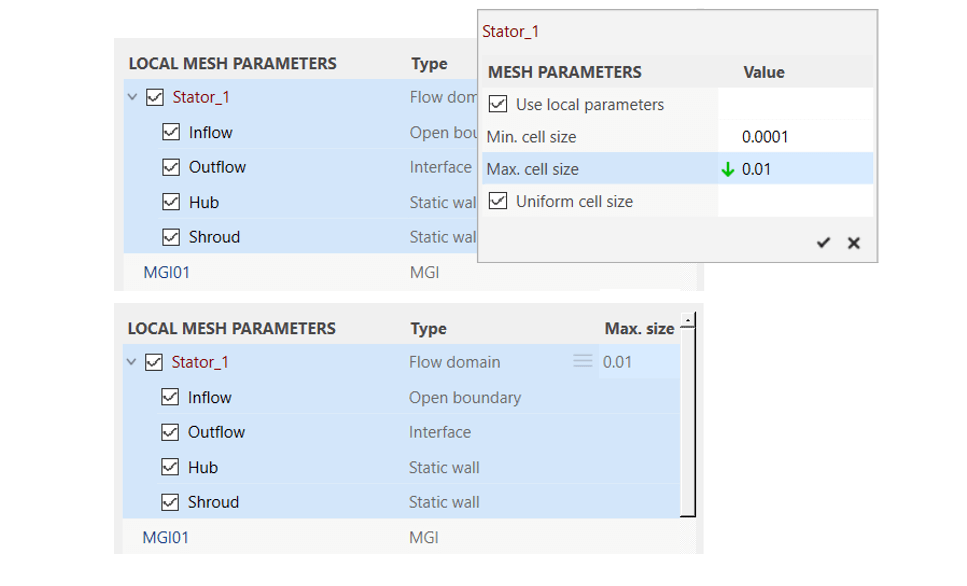This screenshot has height=586, width=967.
Task: Click the Stator_1 title in the popup
Action: coord(511,31)
